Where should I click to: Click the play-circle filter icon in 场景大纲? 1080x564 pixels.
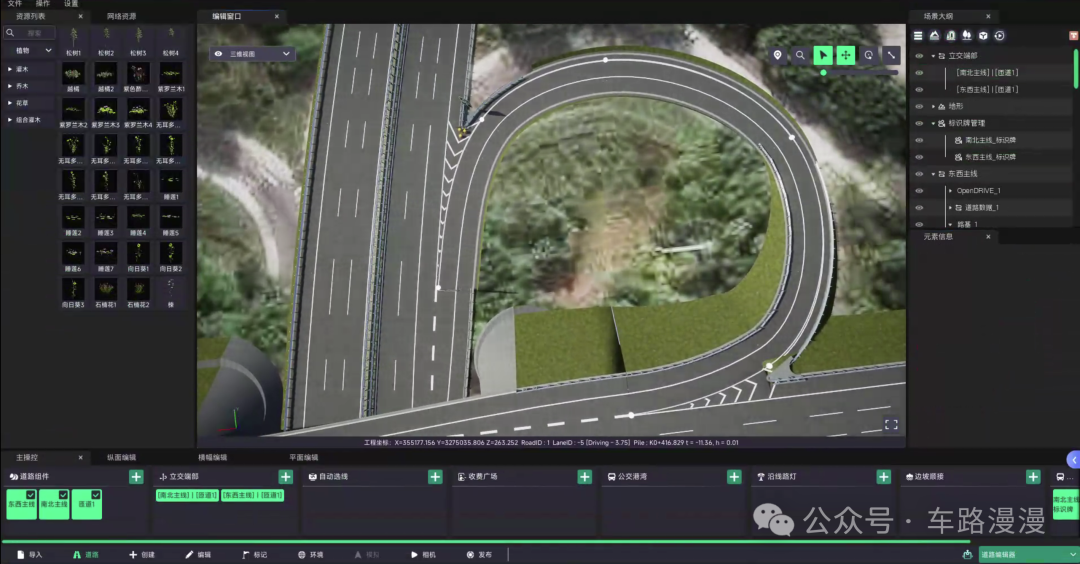click(1000, 36)
